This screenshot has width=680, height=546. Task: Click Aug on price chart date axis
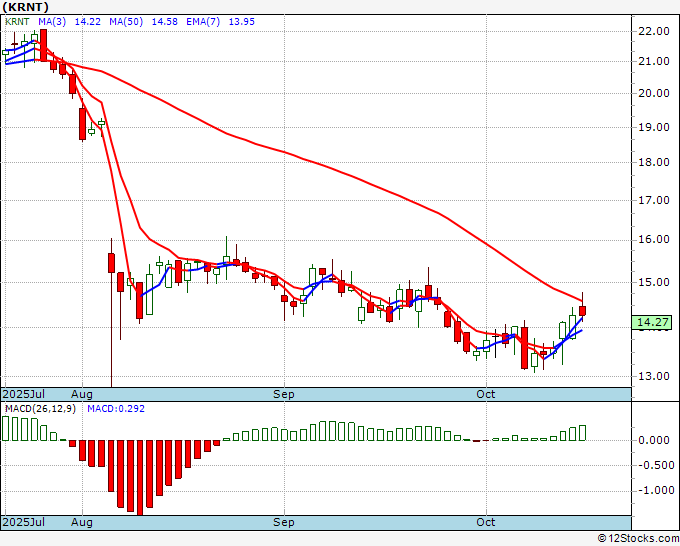(82, 394)
